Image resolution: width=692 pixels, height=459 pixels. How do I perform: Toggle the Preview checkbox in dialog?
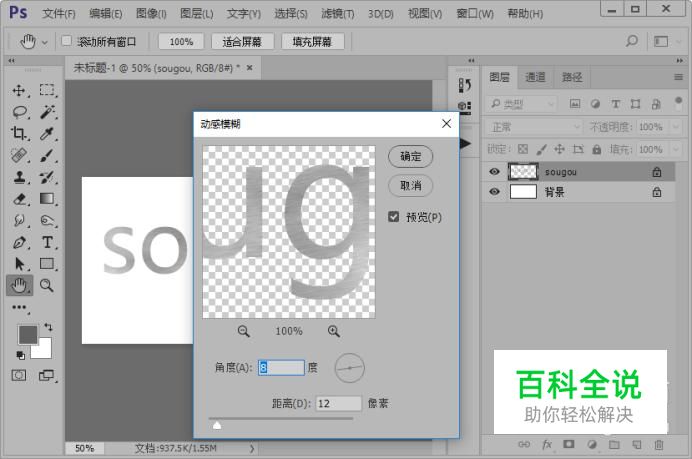click(x=394, y=217)
